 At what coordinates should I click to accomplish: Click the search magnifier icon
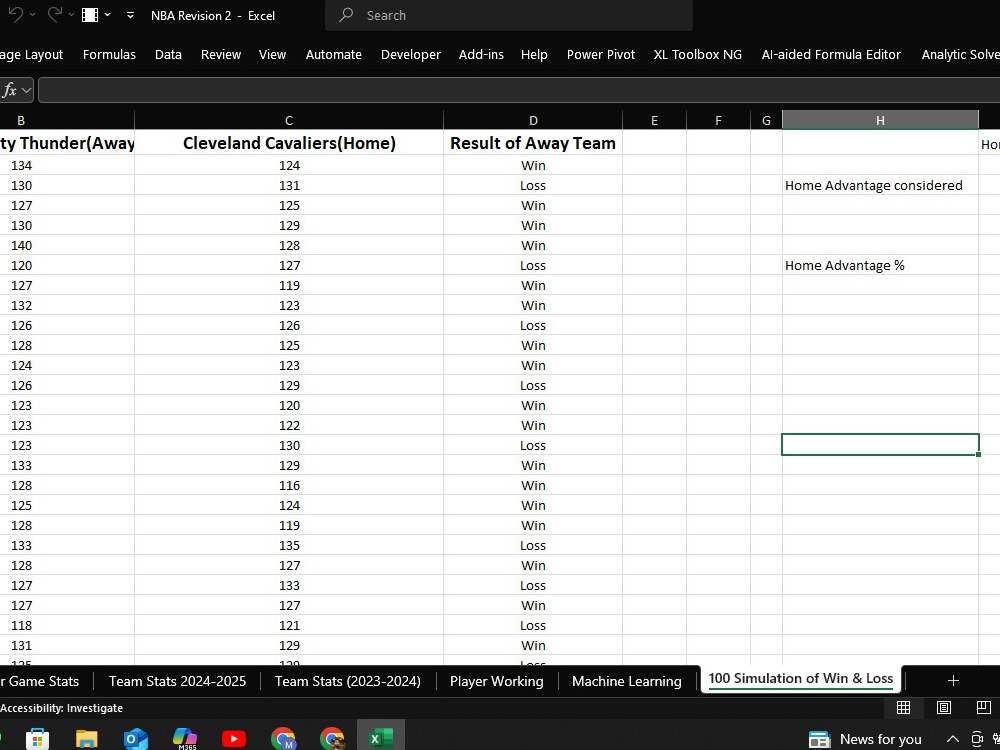(346, 15)
